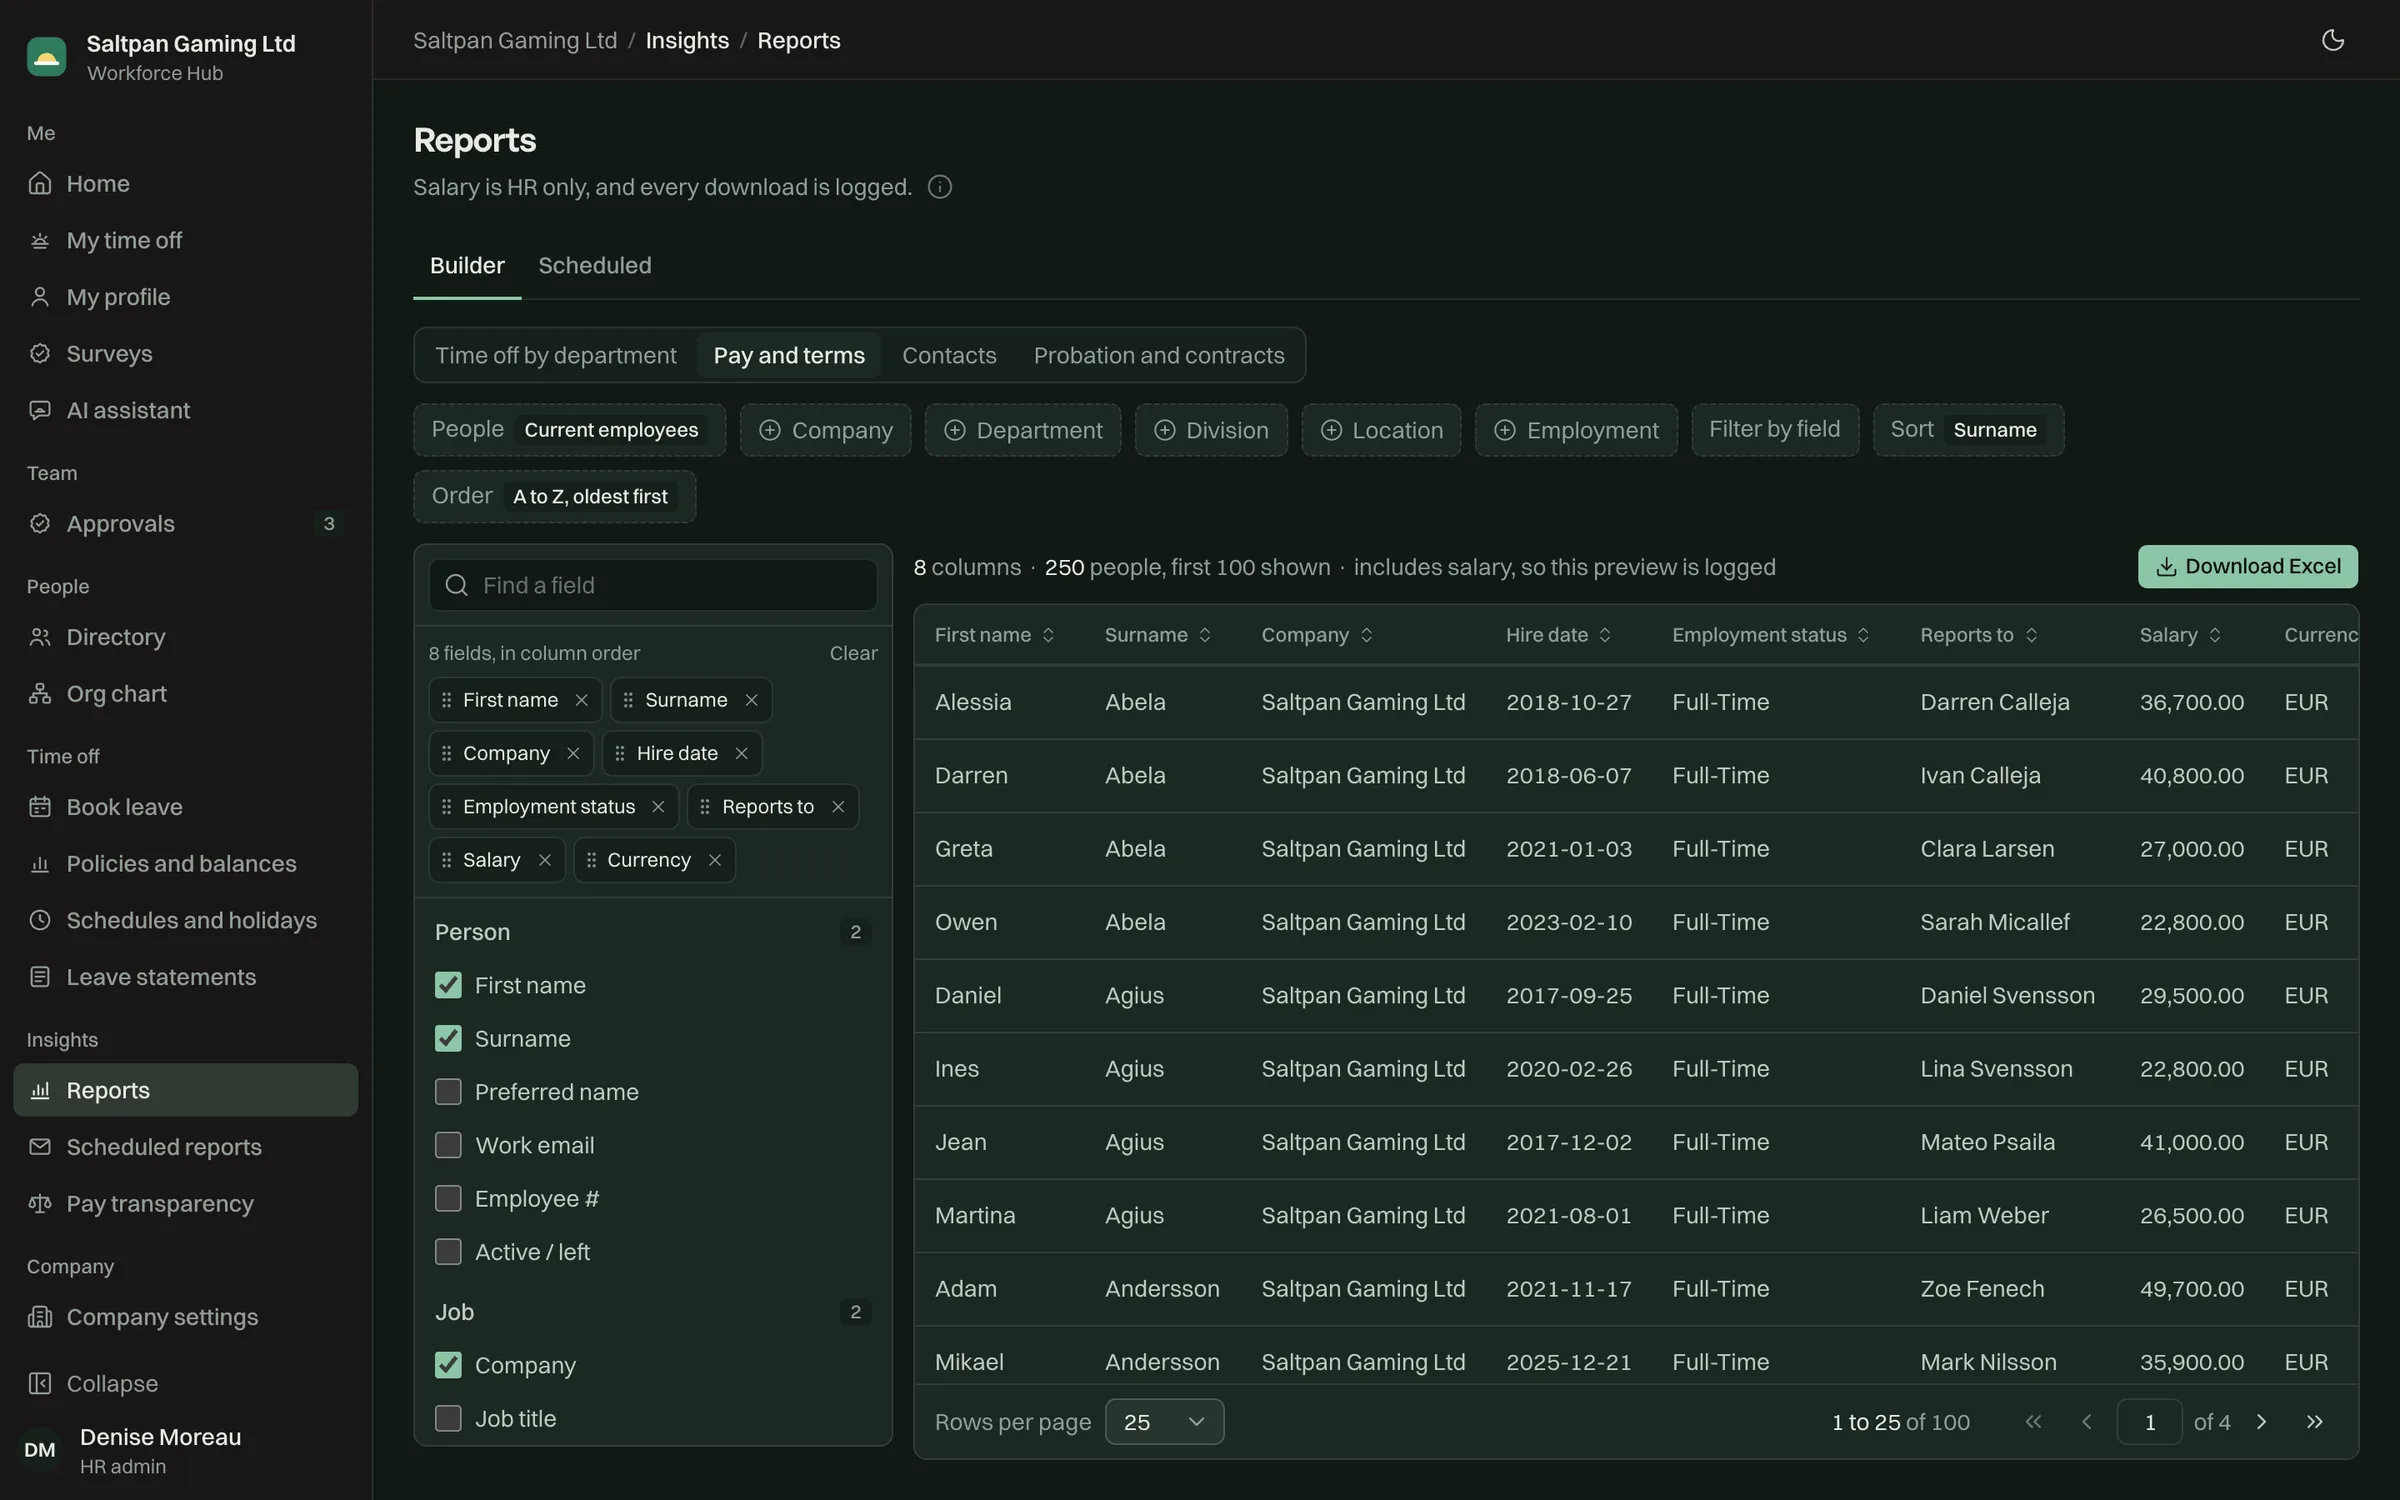Remove the First name field chip

click(x=581, y=700)
